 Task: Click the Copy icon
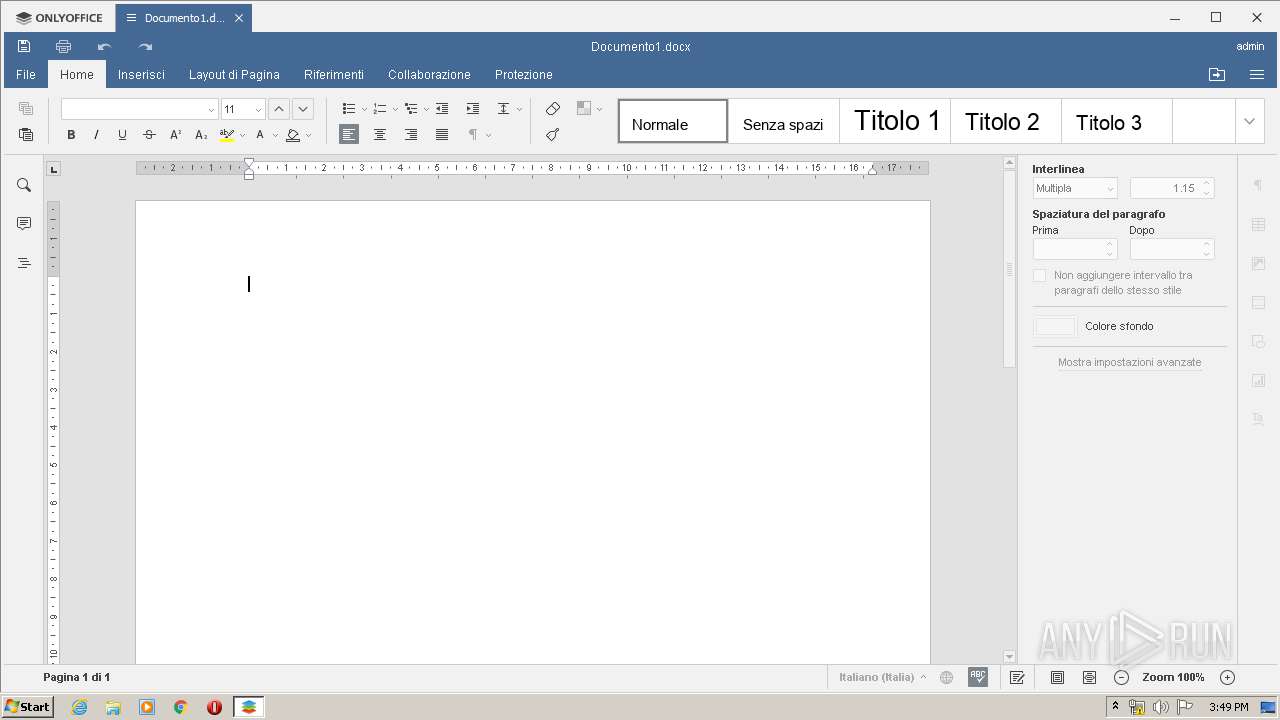coord(26,108)
